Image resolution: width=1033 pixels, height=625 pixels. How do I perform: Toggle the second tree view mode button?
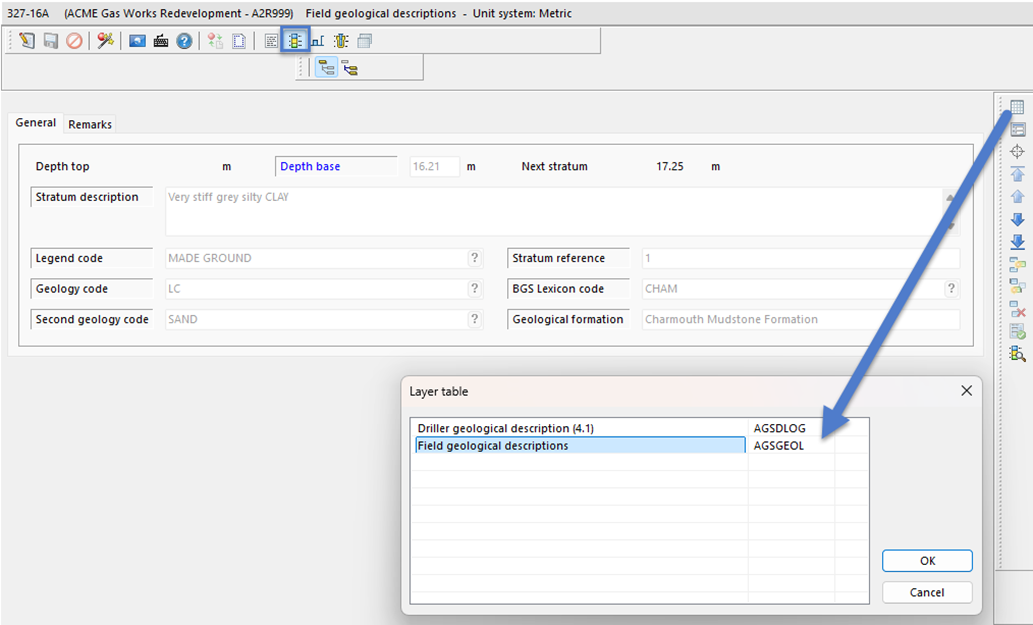coord(349,68)
